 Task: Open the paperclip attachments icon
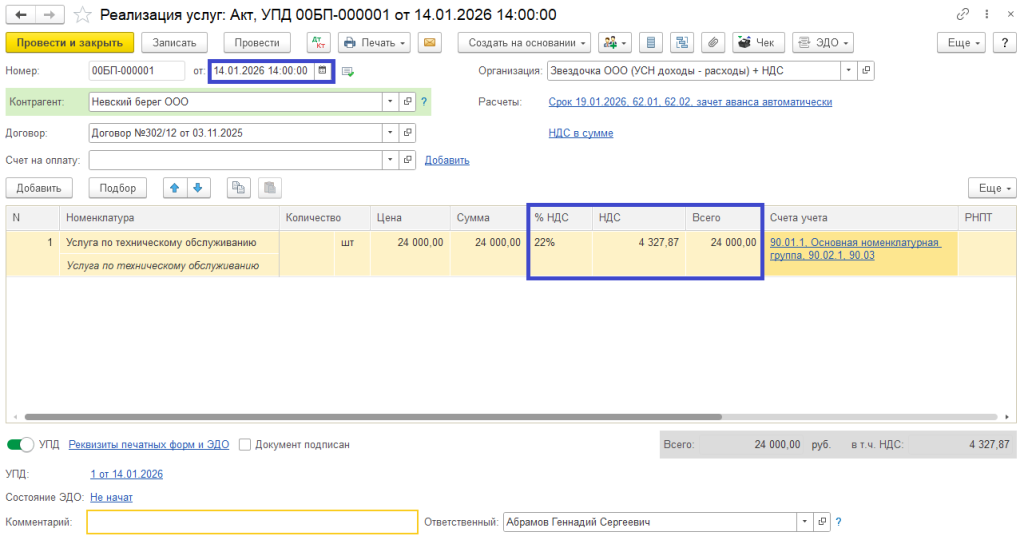(713, 43)
